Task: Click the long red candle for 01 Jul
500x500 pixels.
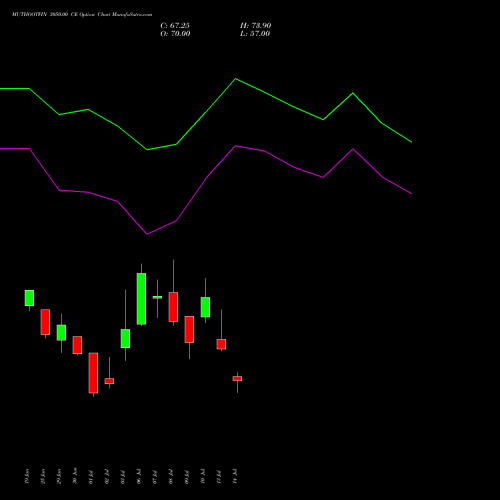Action: click(93, 373)
